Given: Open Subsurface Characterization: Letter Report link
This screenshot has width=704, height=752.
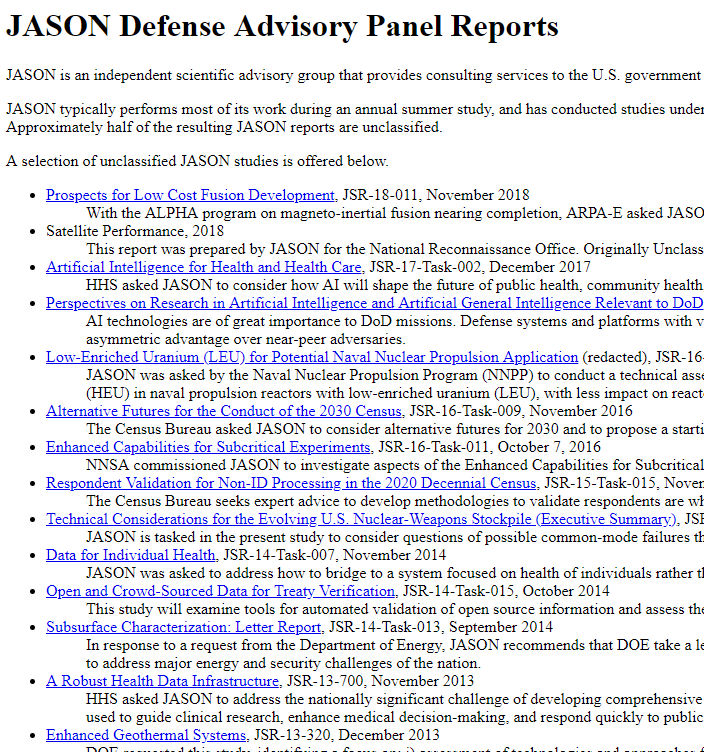Looking at the screenshot, I should [x=184, y=627].
